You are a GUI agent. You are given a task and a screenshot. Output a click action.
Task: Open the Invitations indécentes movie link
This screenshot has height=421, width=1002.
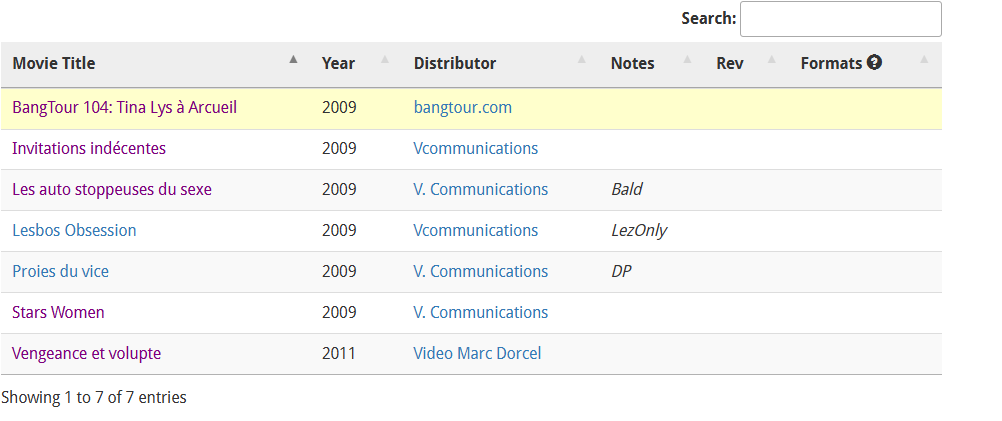[x=89, y=148]
